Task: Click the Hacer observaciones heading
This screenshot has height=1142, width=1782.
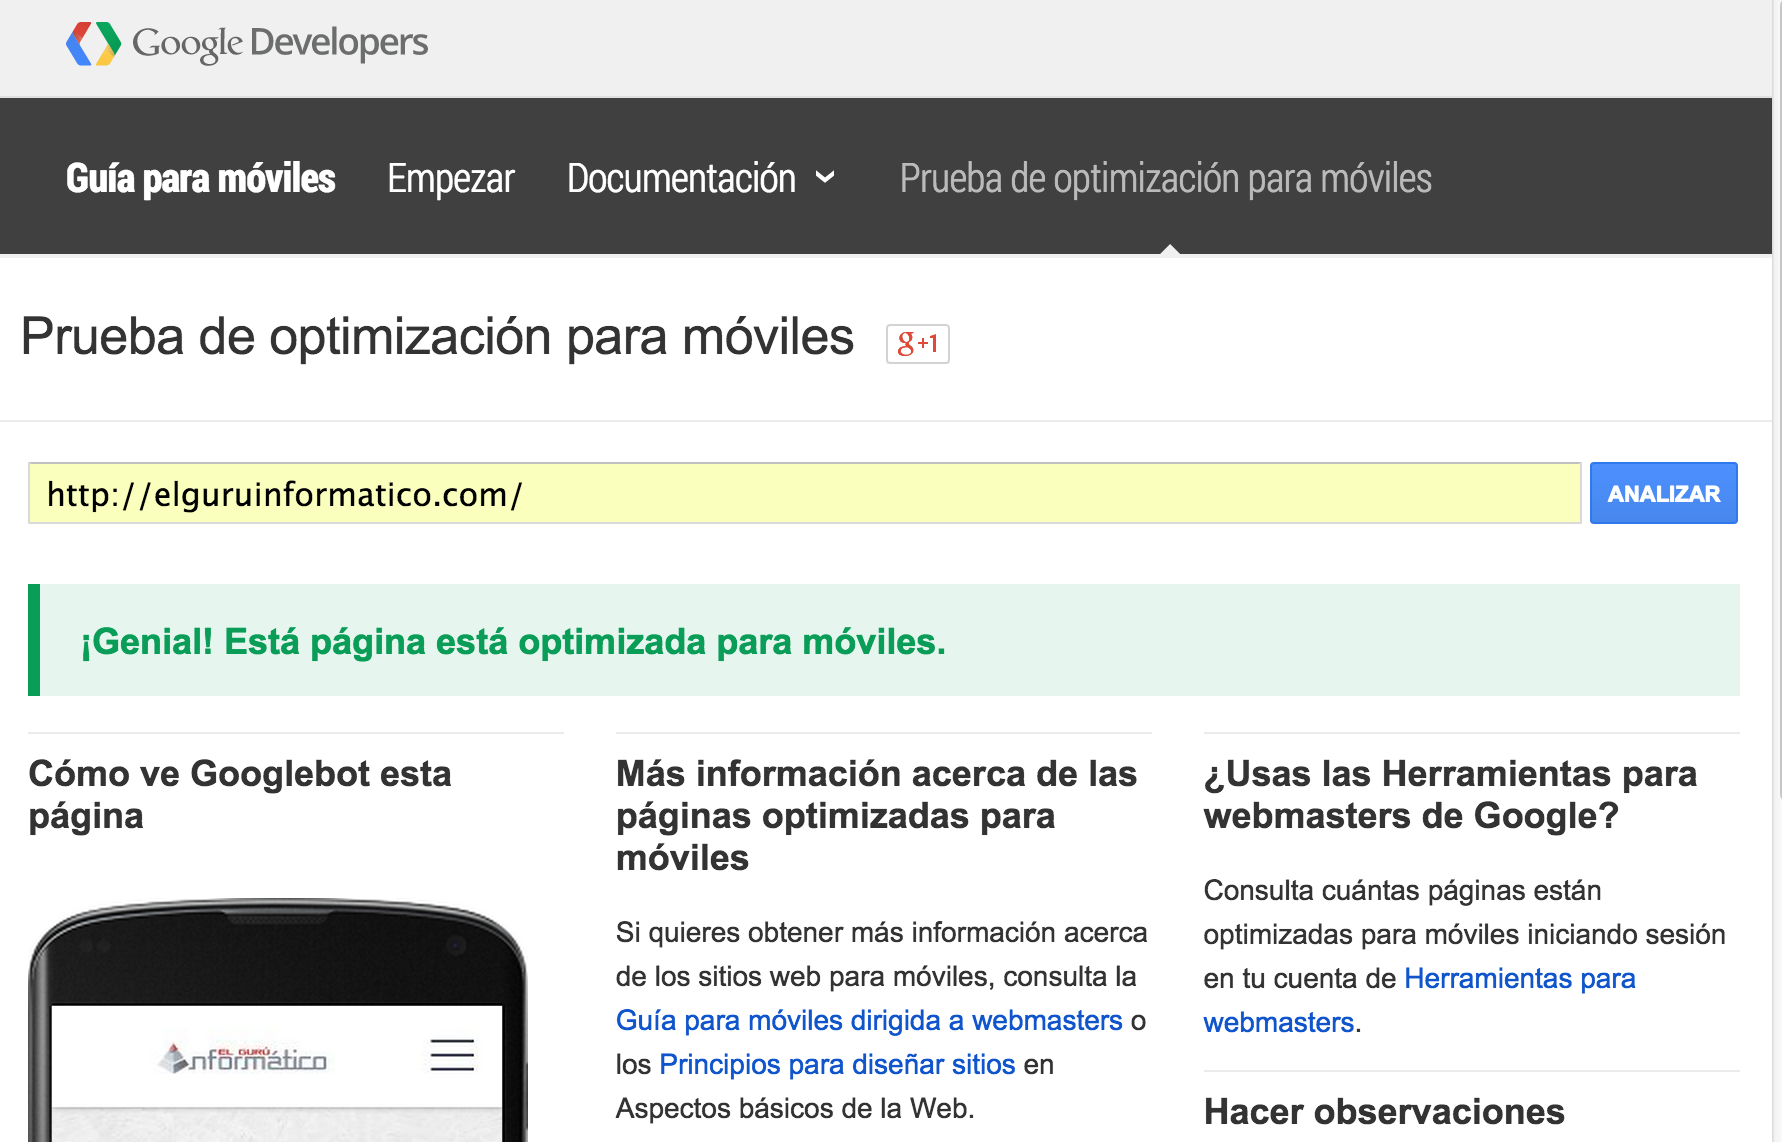Action: [1384, 1112]
